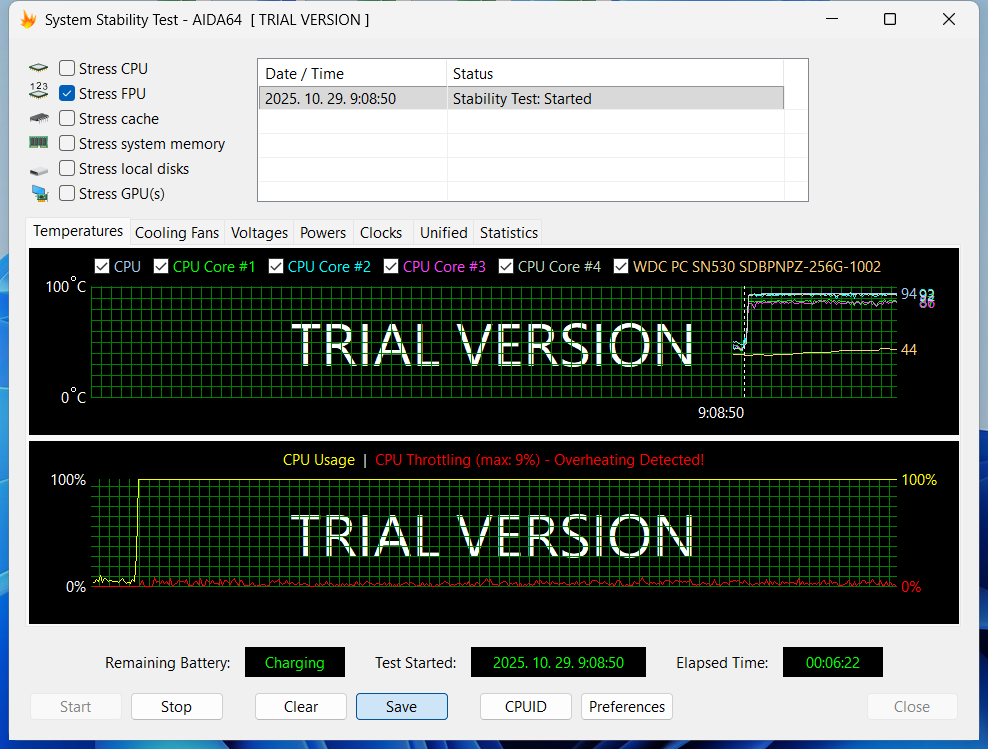The height and width of the screenshot is (749, 988).
Task: Click the Save button
Action: pyautogui.click(x=401, y=706)
